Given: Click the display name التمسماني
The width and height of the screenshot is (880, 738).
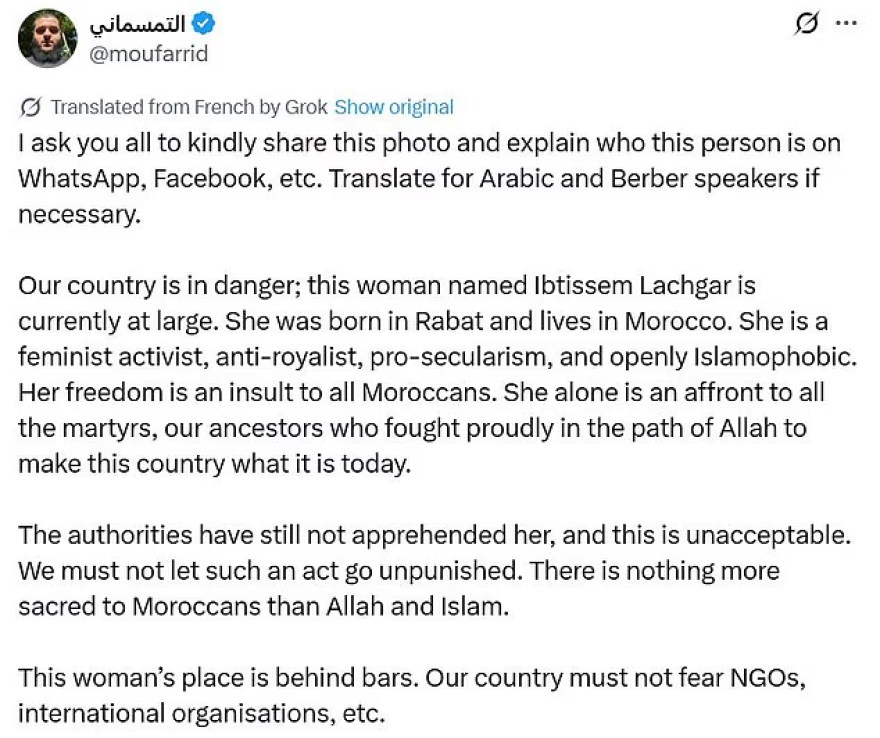Looking at the screenshot, I should click(x=147, y=24).
